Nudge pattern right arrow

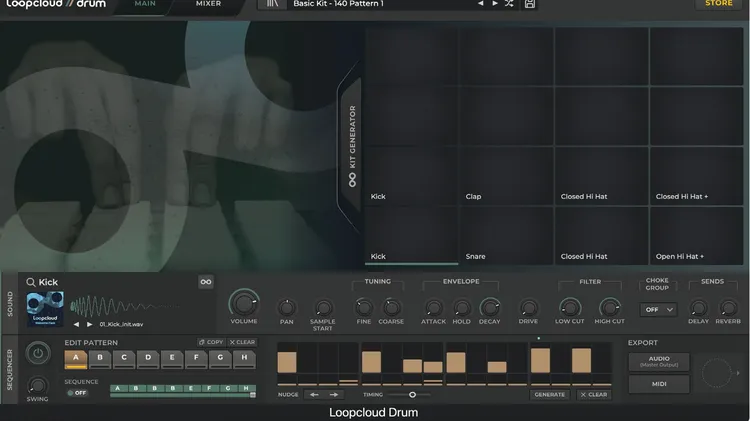pos(334,395)
